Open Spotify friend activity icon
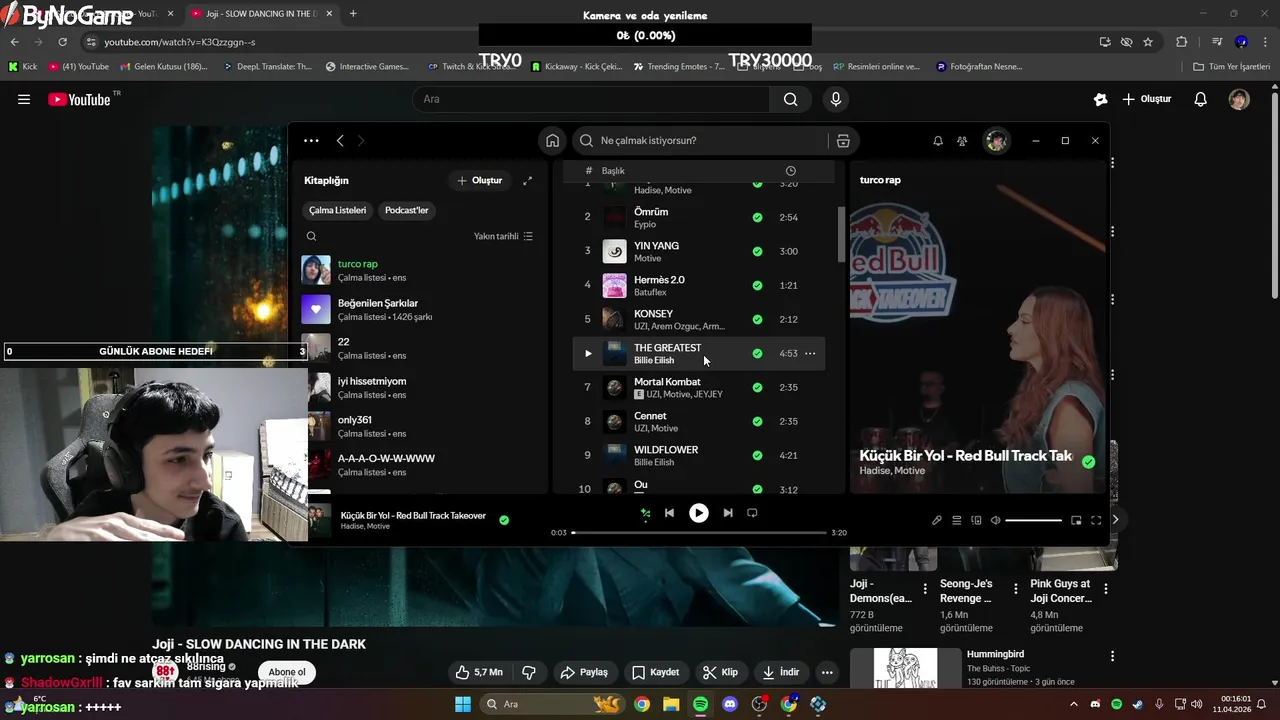 (962, 141)
